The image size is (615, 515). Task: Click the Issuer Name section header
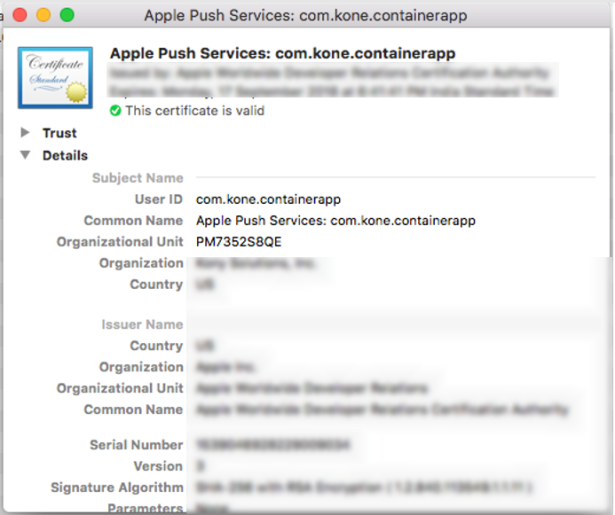(142, 324)
